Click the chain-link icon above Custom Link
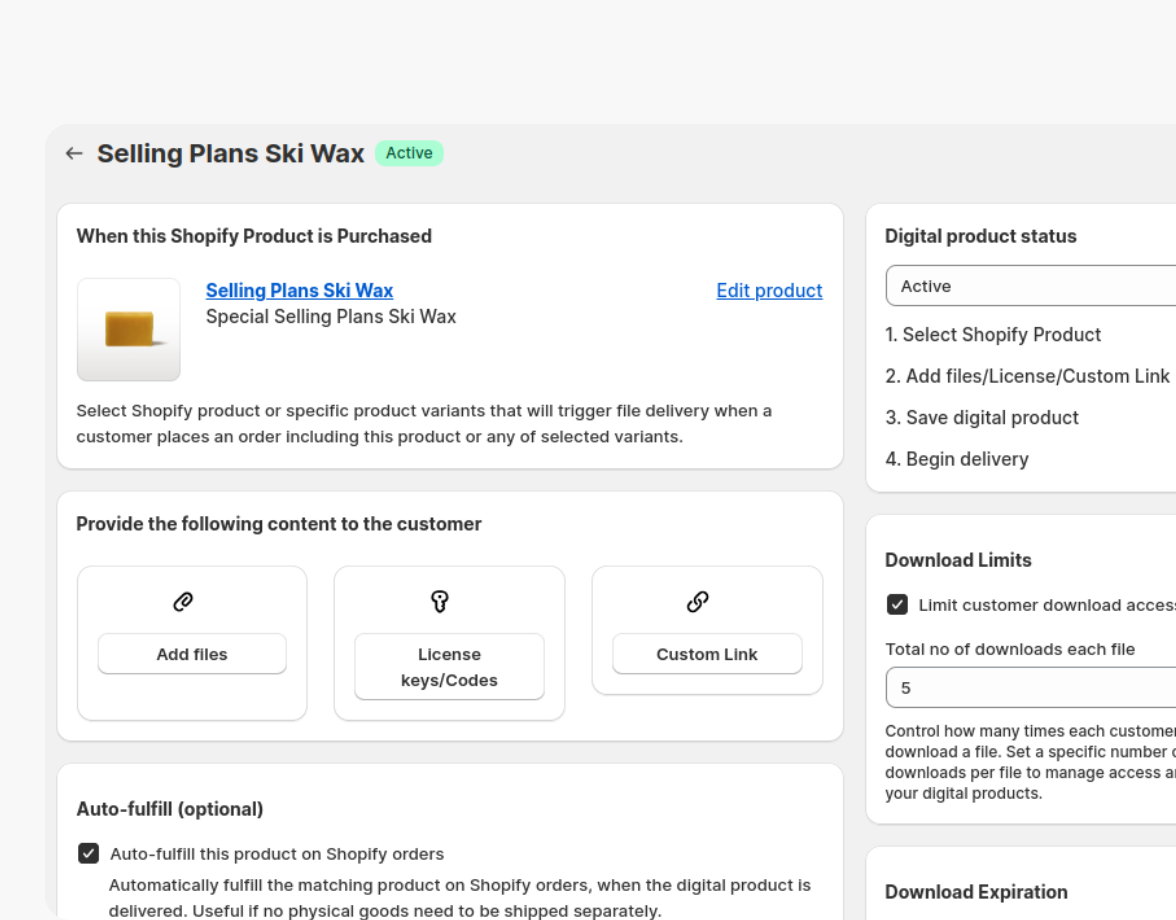1176x920 pixels. click(x=698, y=601)
